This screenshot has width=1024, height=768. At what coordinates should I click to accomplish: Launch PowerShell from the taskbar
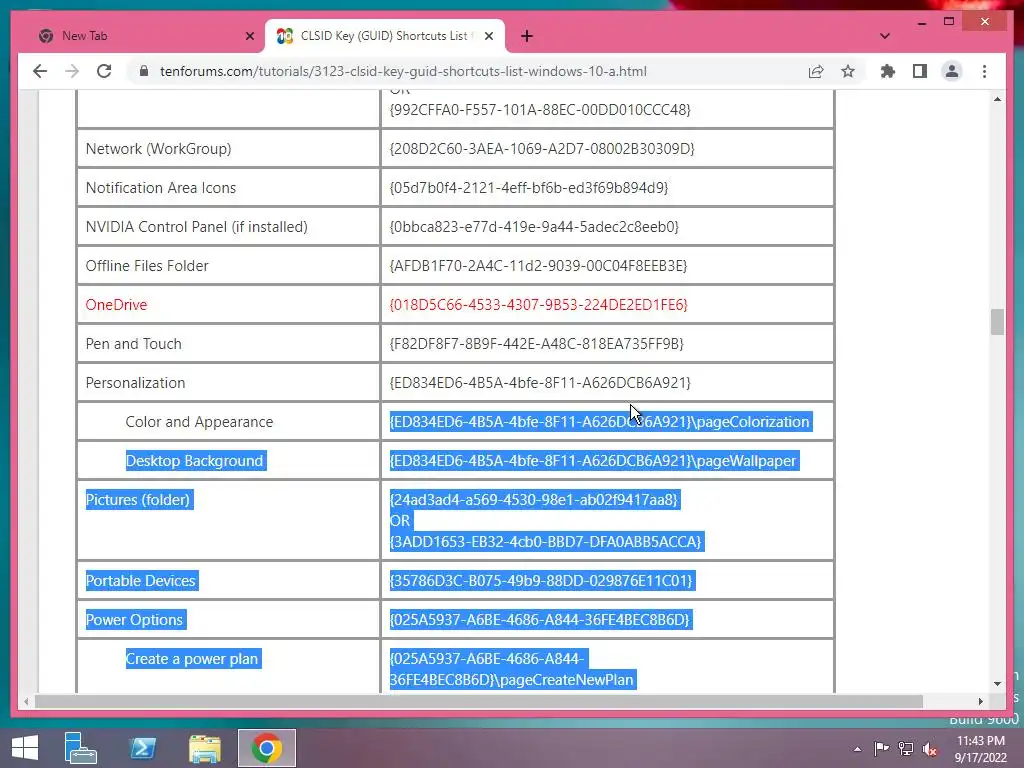[143, 748]
